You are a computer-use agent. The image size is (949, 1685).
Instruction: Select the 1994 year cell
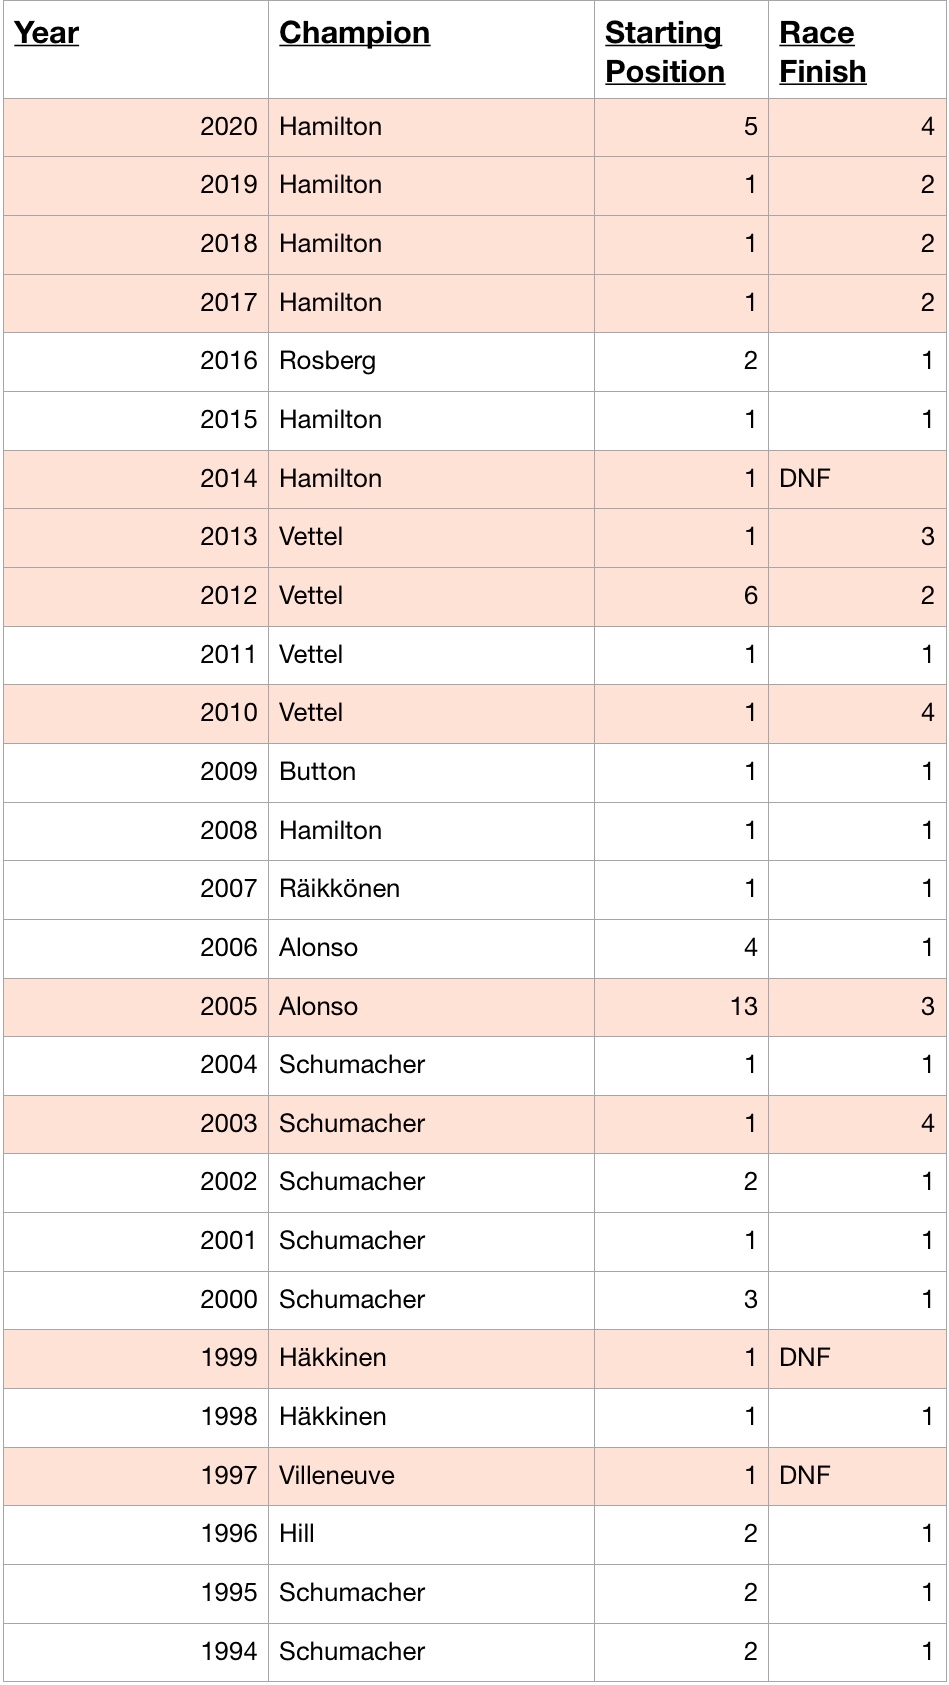point(228,1652)
